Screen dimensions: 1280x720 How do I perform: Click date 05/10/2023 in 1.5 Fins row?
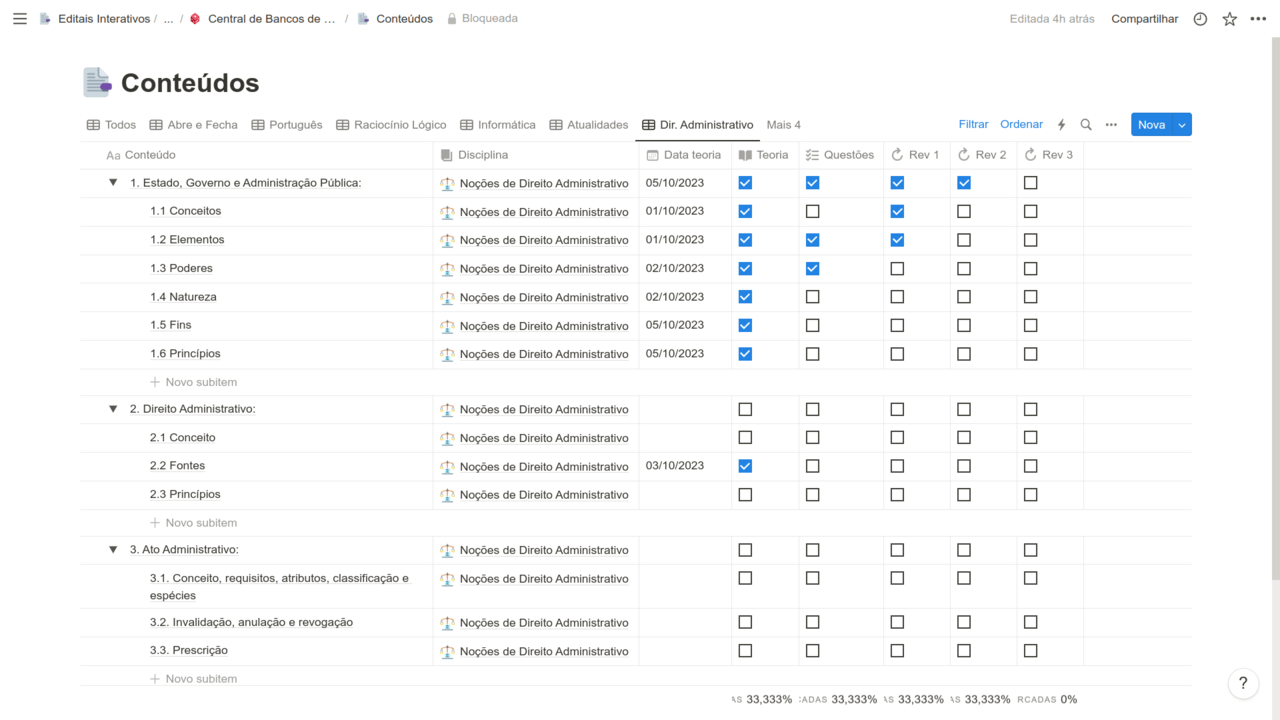tap(675, 325)
